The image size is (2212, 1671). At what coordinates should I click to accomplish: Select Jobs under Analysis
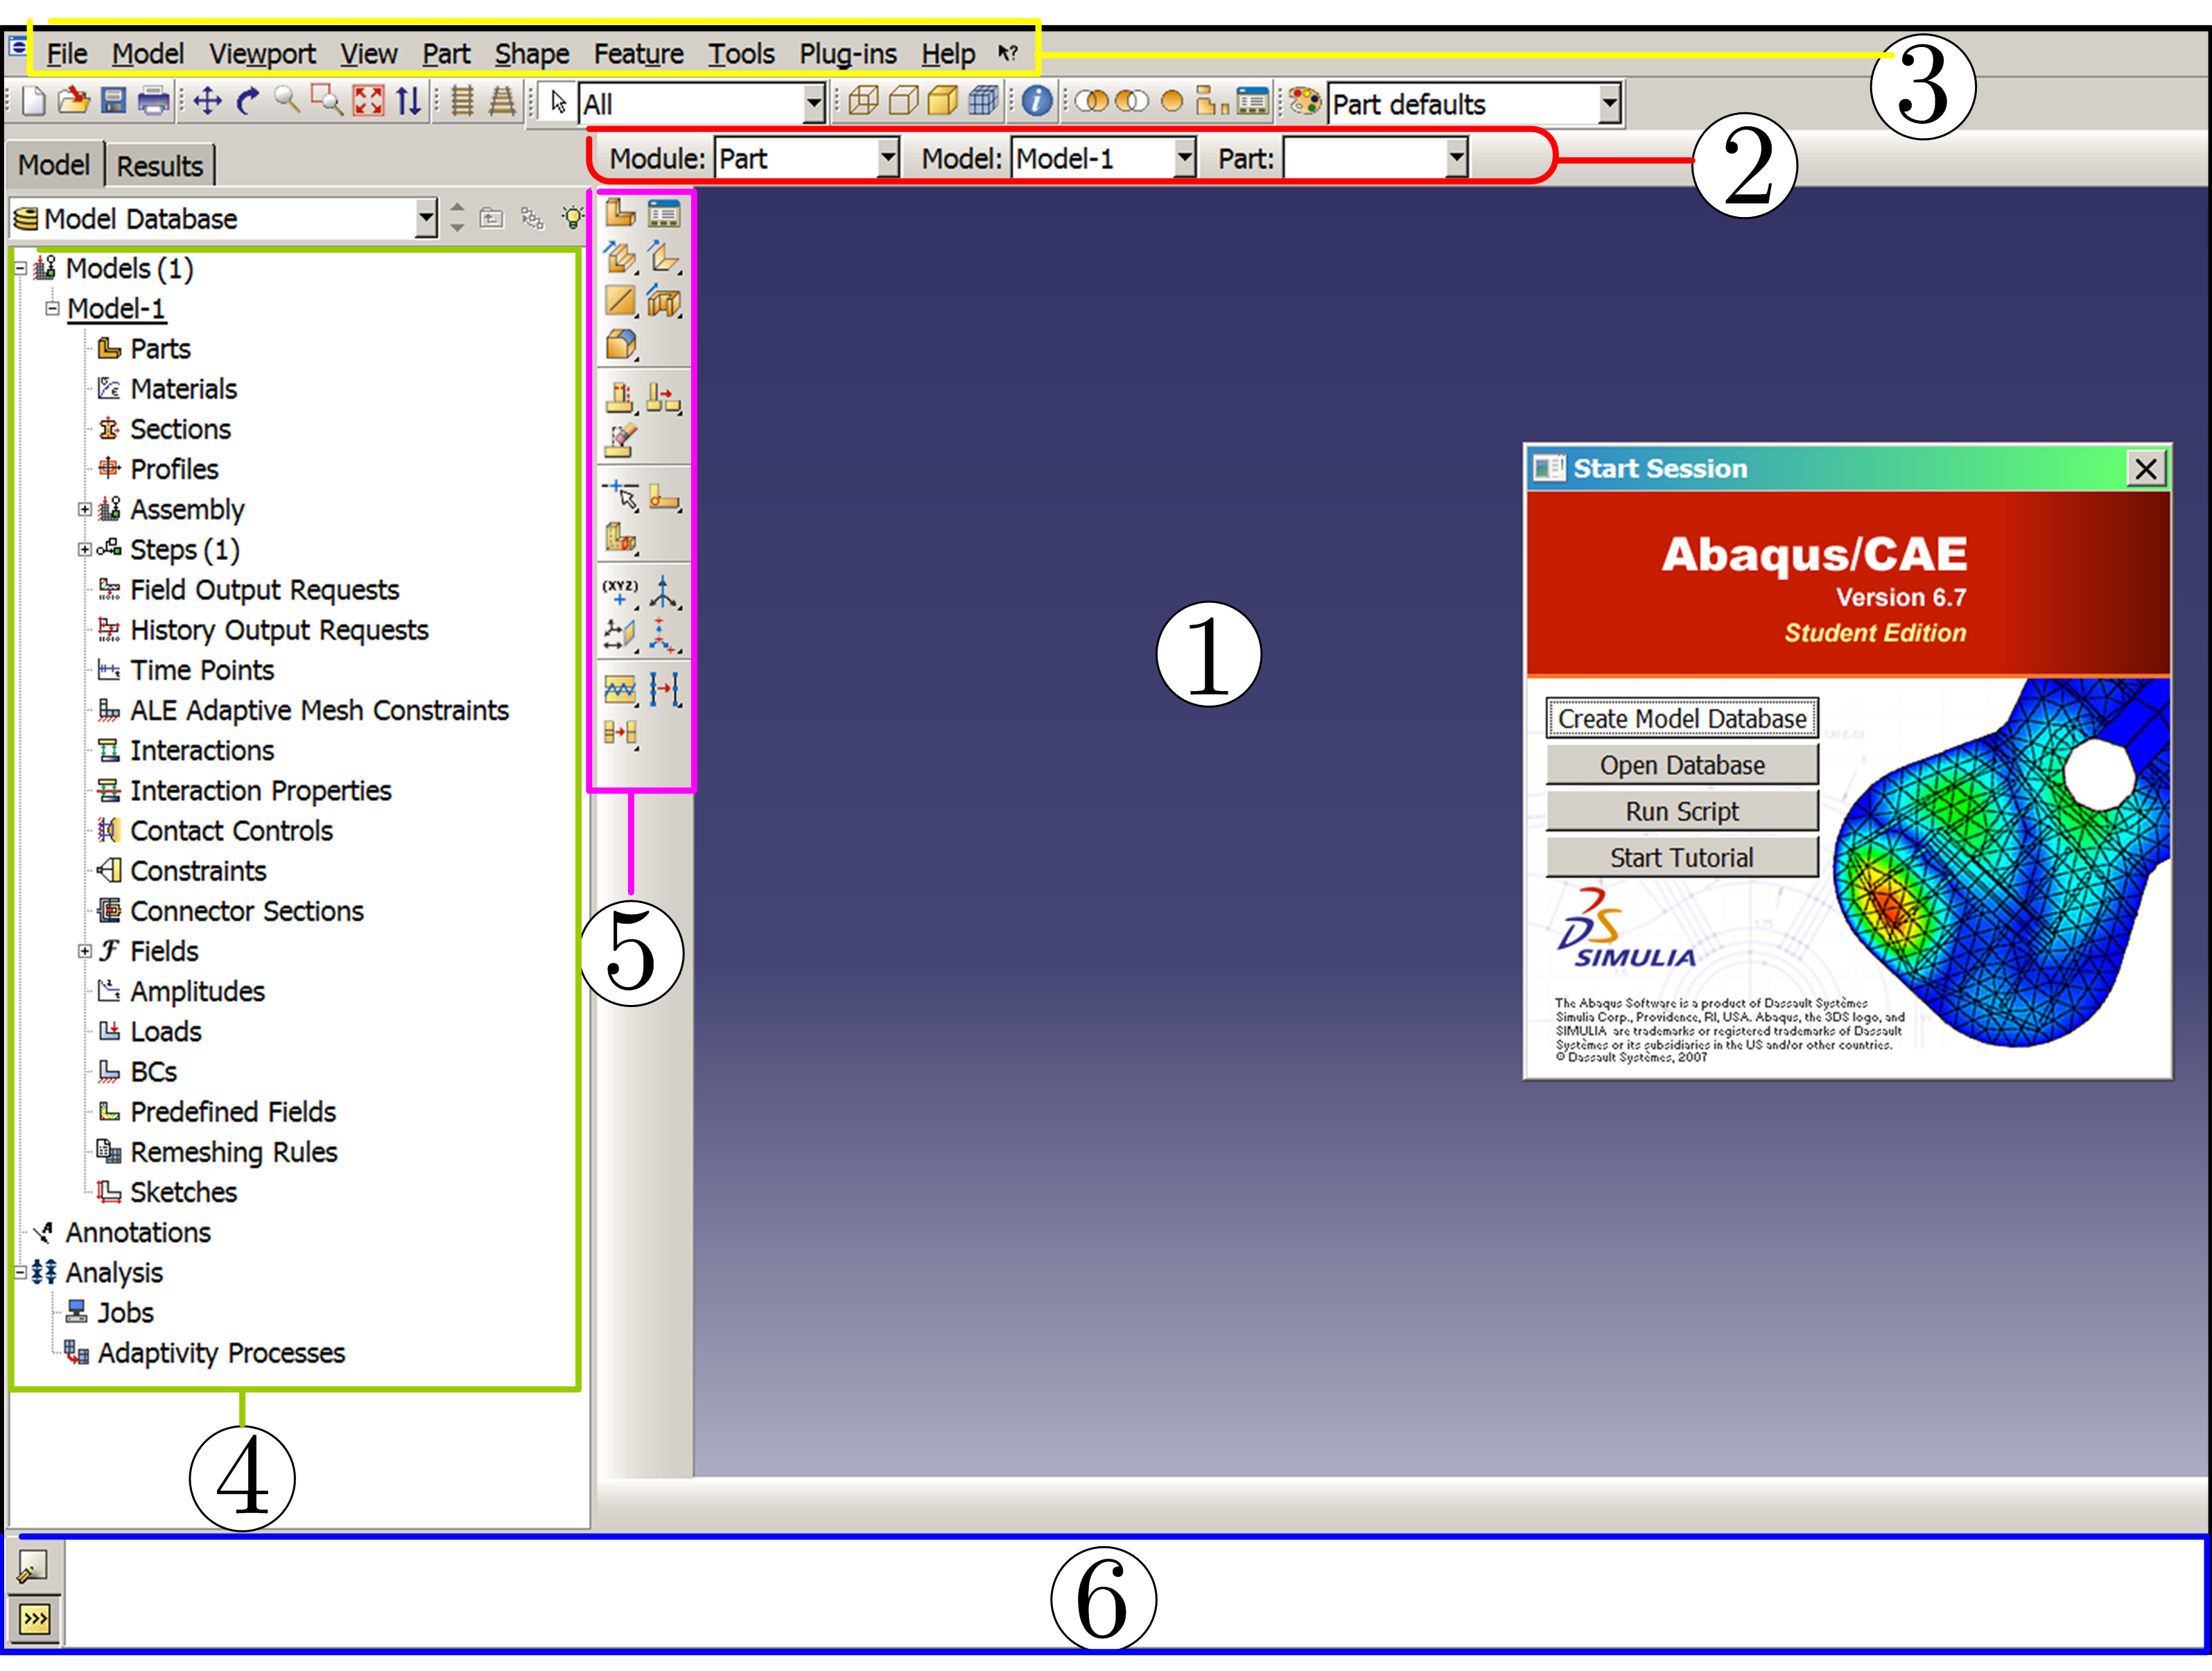[125, 1312]
